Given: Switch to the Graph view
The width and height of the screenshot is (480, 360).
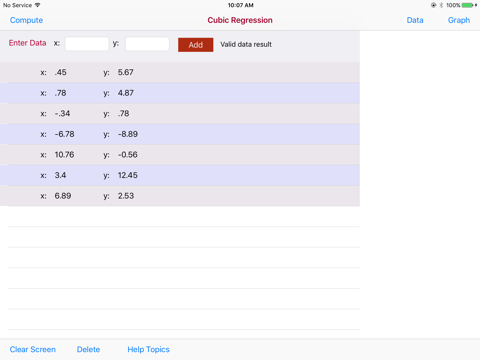Looking at the screenshot, I should 459,20.
